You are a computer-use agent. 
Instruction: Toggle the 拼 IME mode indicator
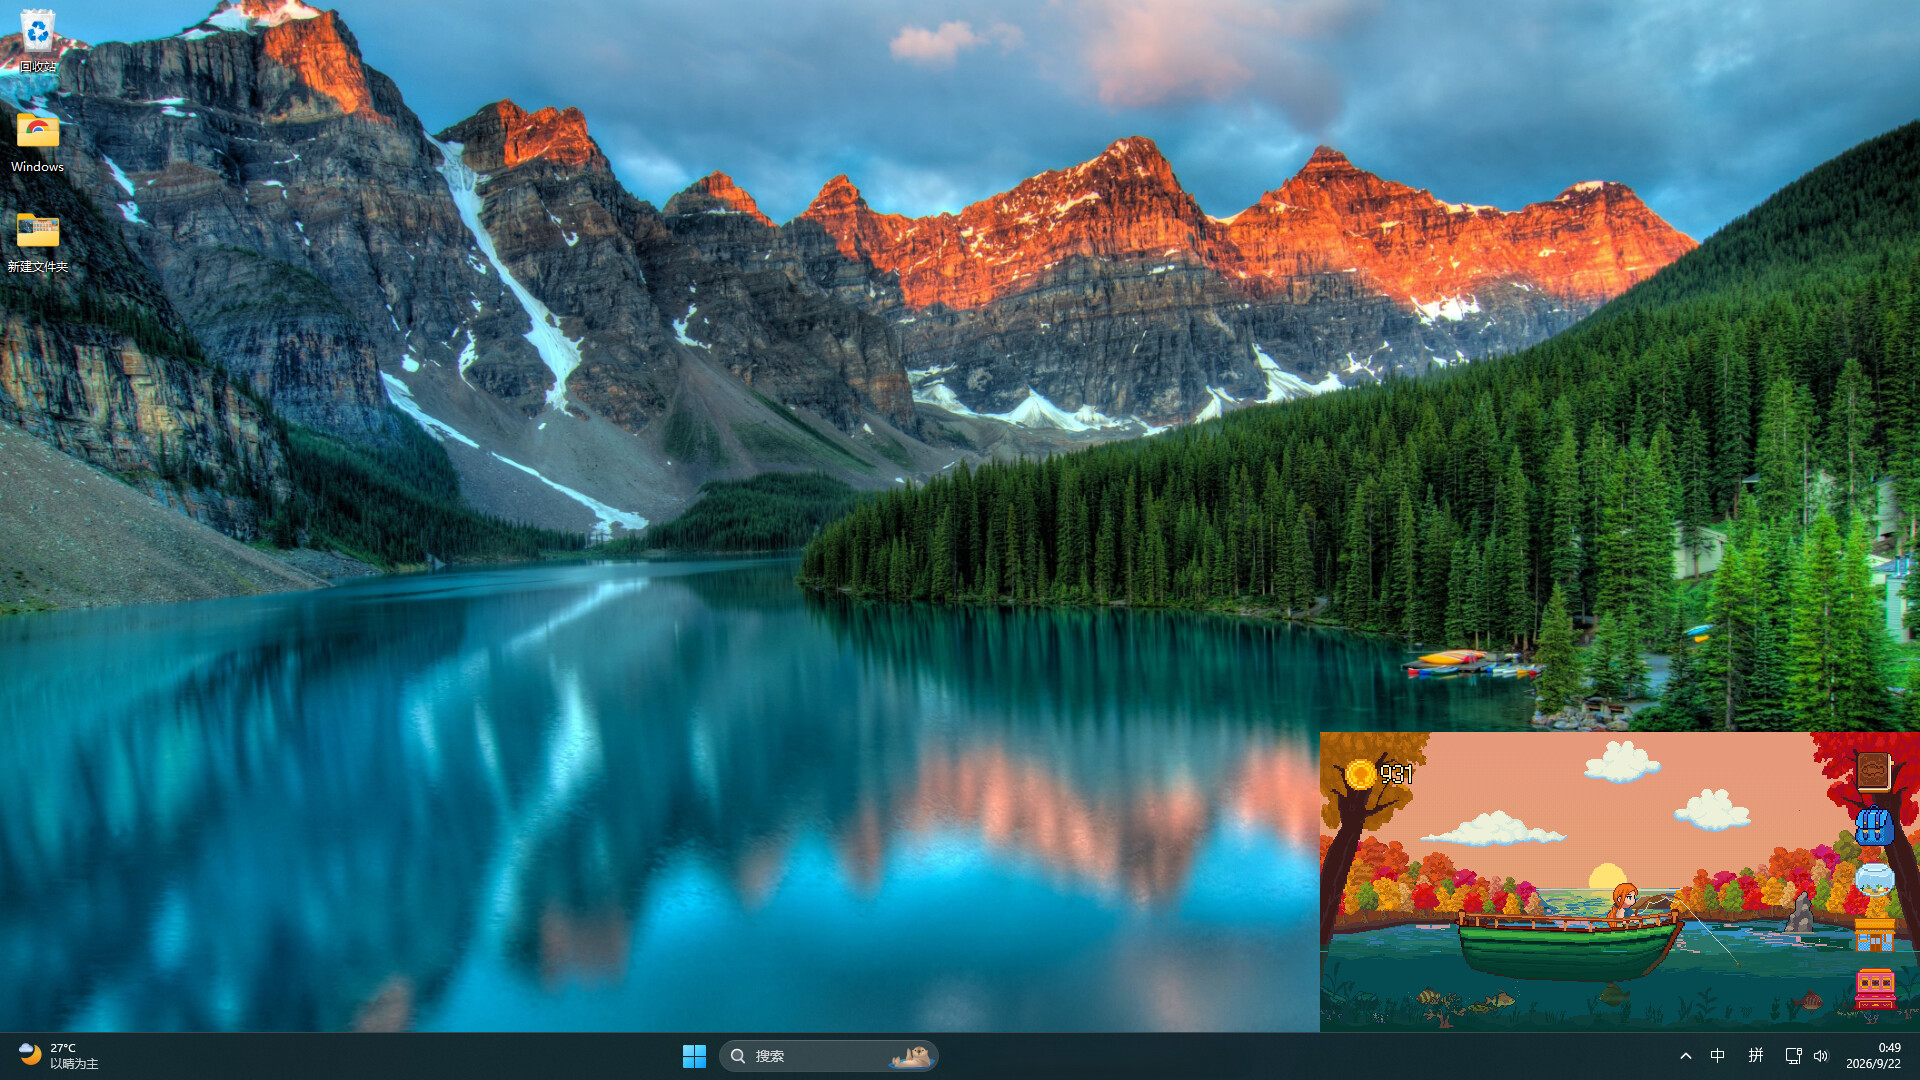coord(1756,1056)
